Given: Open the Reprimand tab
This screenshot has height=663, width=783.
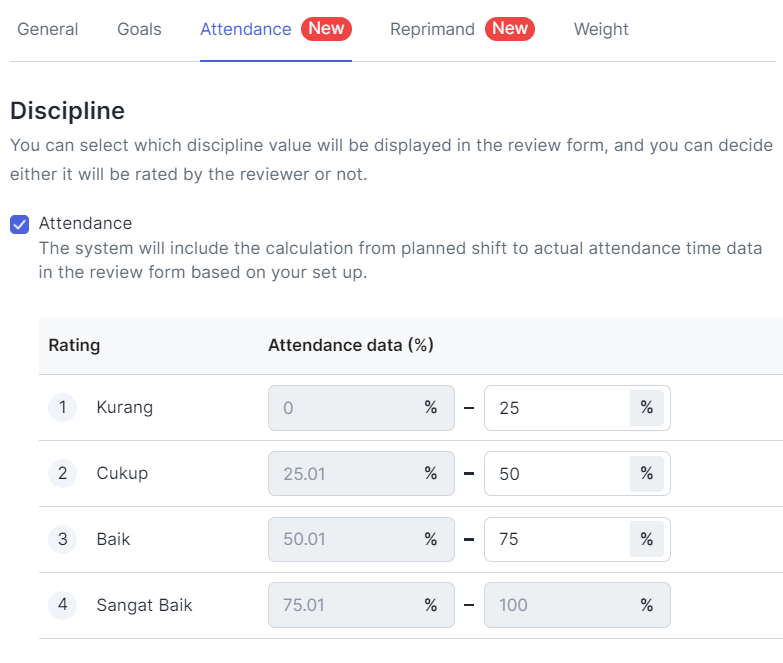Looking at the screenshot, I should [432, 29].
